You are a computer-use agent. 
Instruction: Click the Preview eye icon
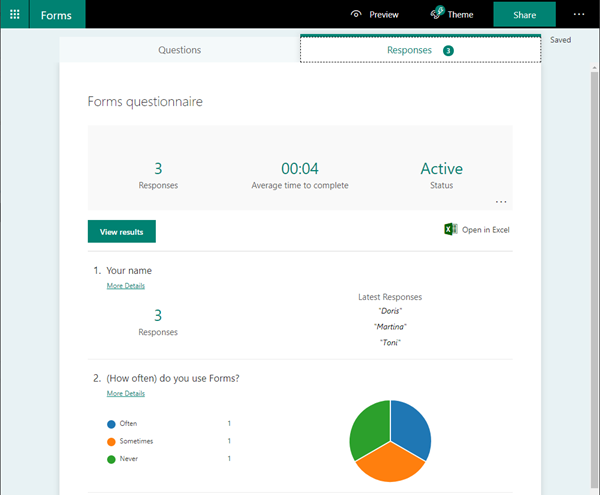pos(356,14)
